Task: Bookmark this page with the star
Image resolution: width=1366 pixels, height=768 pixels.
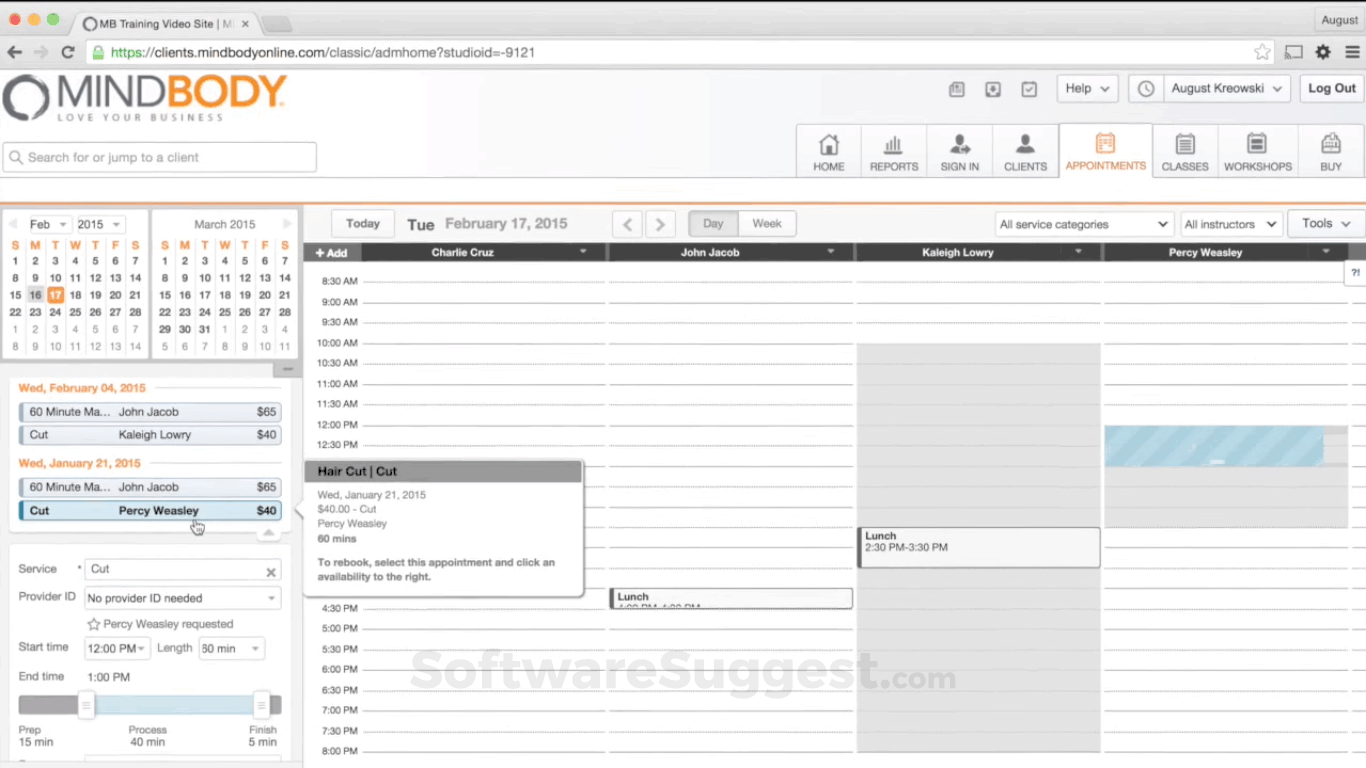Action: 1262,52
